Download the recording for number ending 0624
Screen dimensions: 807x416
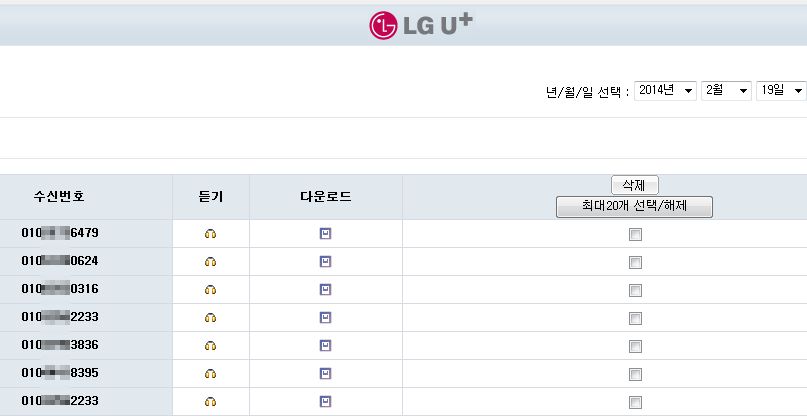(x=325, y=262)
